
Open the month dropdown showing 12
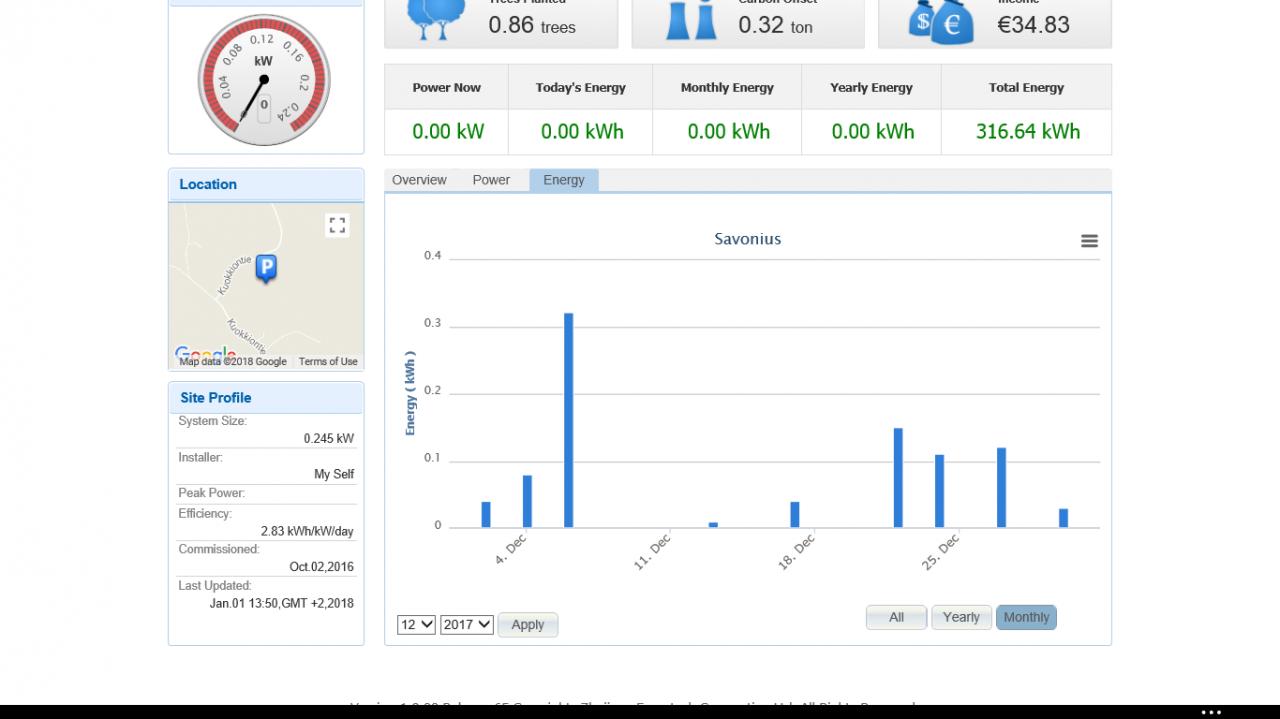pos(416,624)
